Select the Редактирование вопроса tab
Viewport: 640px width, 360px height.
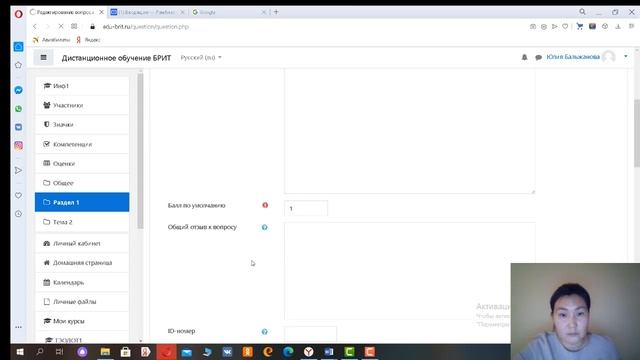click(x=67, y=12)
